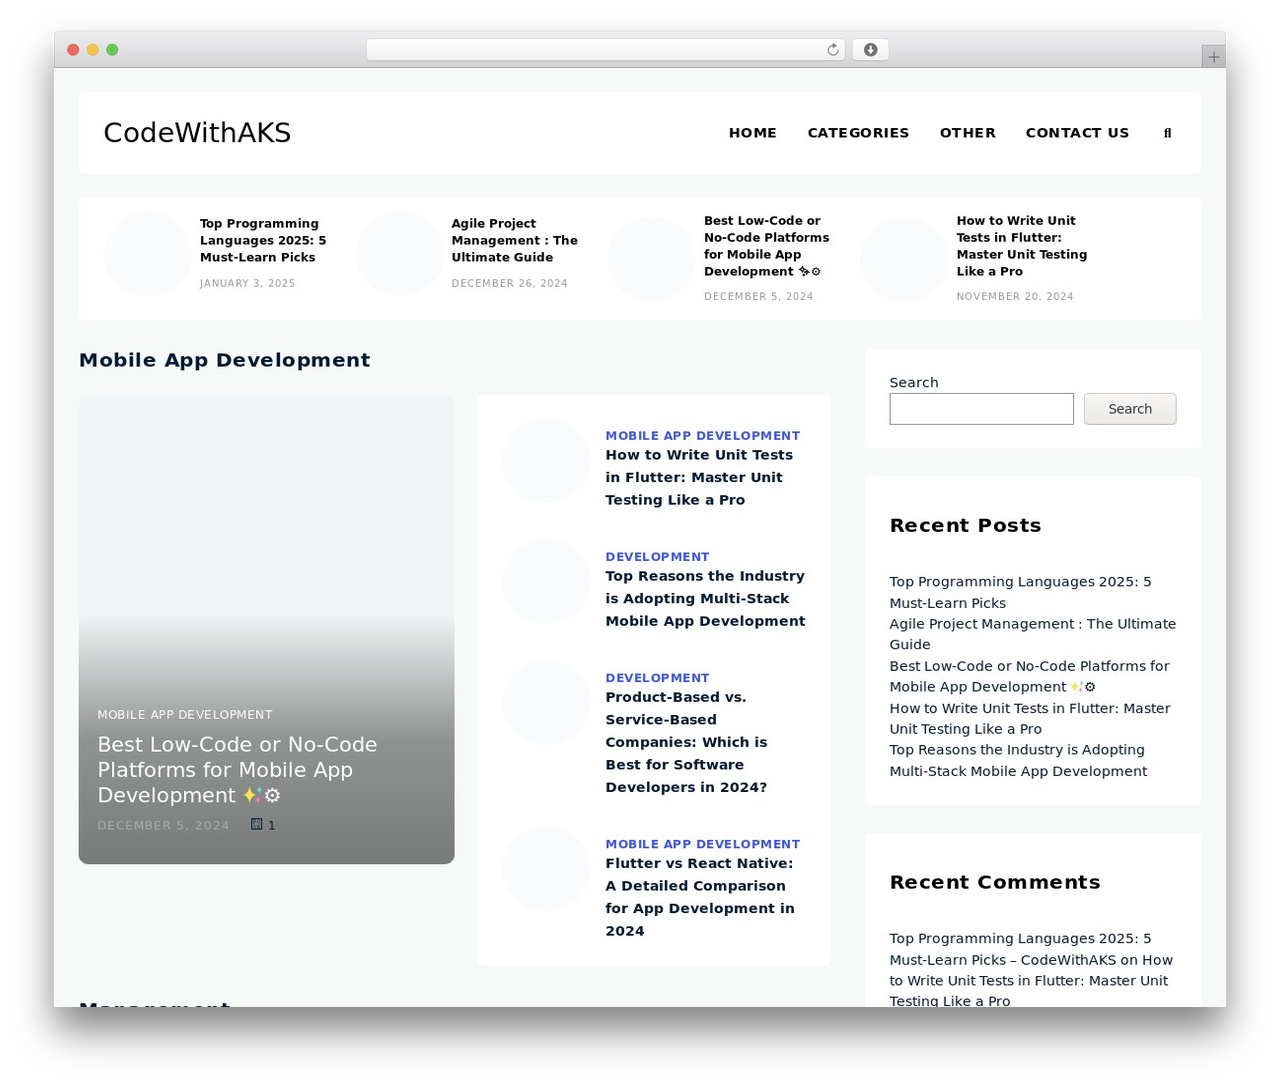The height and width of the screenshot is (1084, 1280).
Task: Click Mobile App Development category above Flutter vs React Native
Action: pyautogui.click(x=702, y=844)
